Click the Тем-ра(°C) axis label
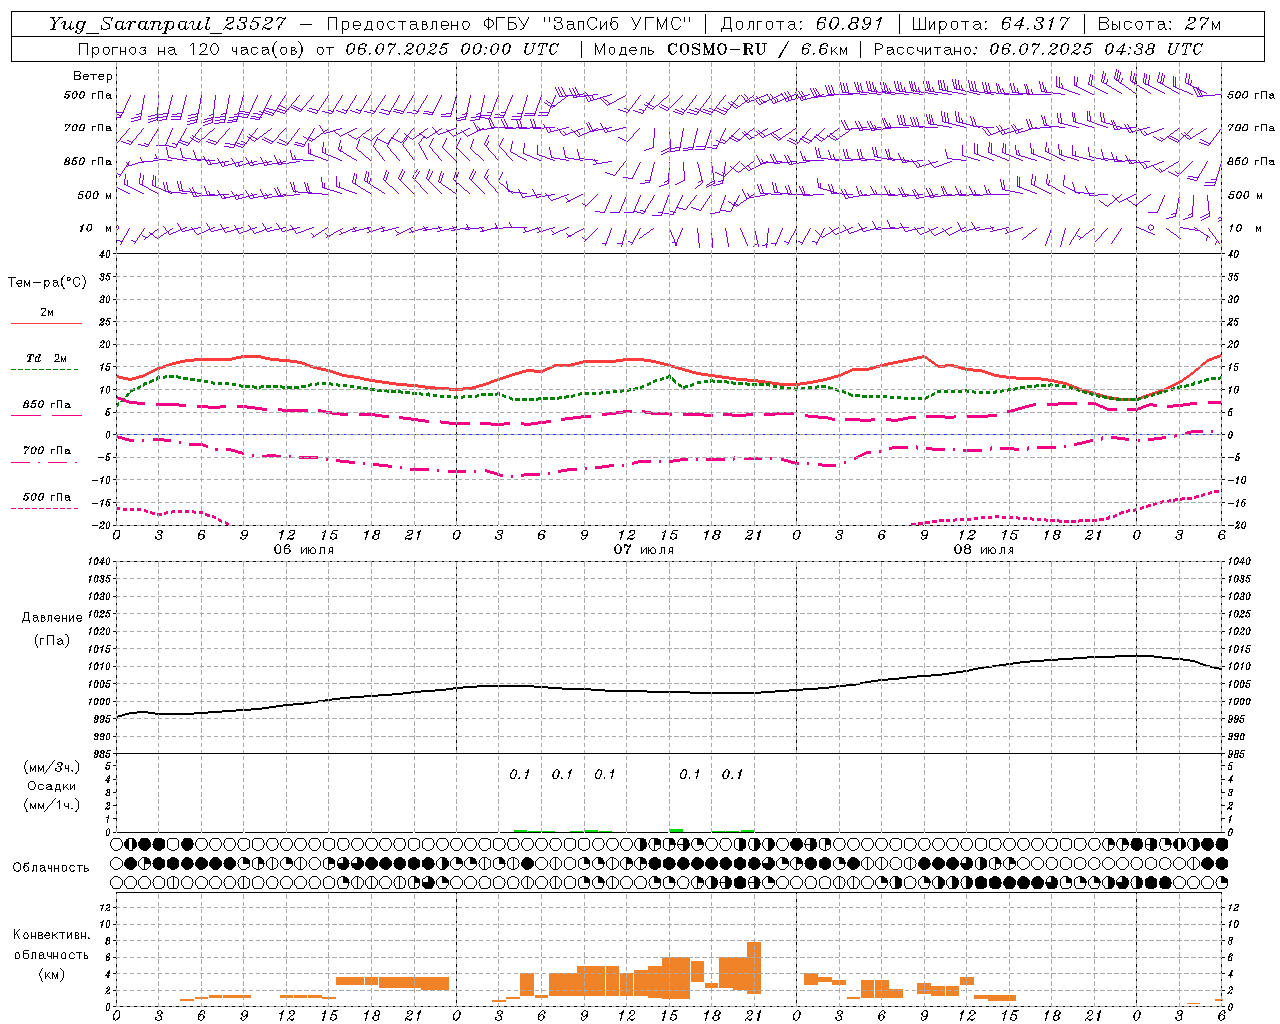 point(47,283)
